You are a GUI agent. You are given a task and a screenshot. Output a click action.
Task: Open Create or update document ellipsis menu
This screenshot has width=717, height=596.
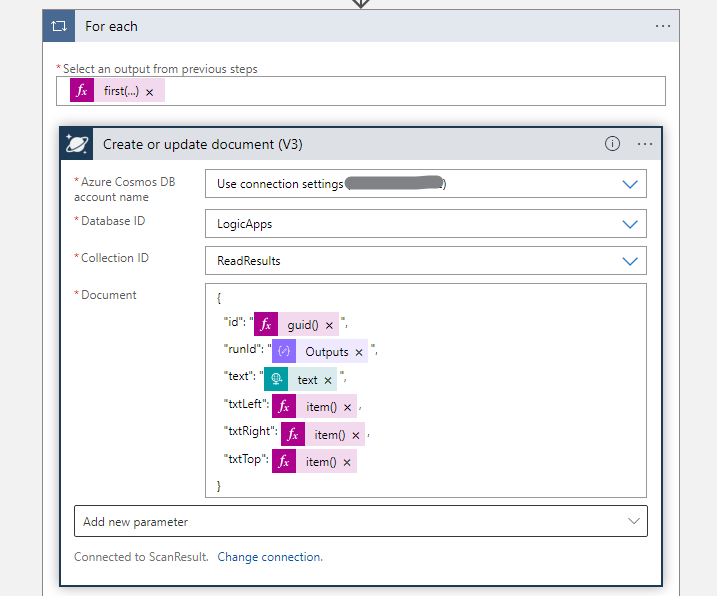645,144
